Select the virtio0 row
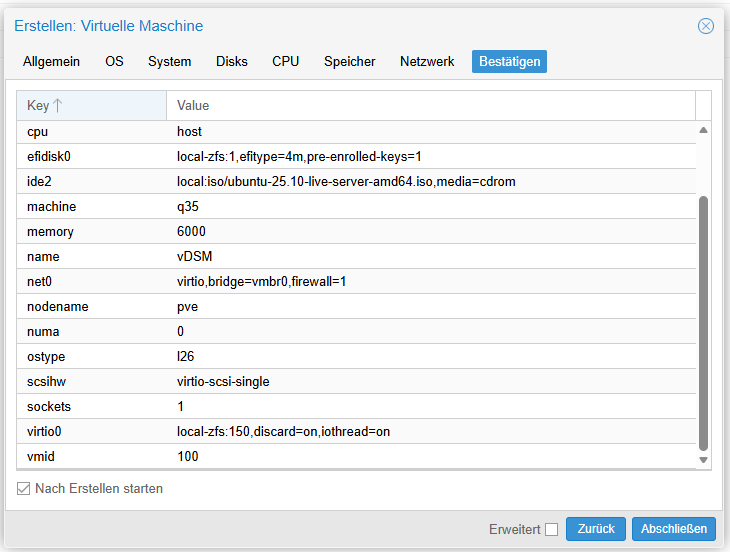The image size is (730, 552). [x=355, y=431]
